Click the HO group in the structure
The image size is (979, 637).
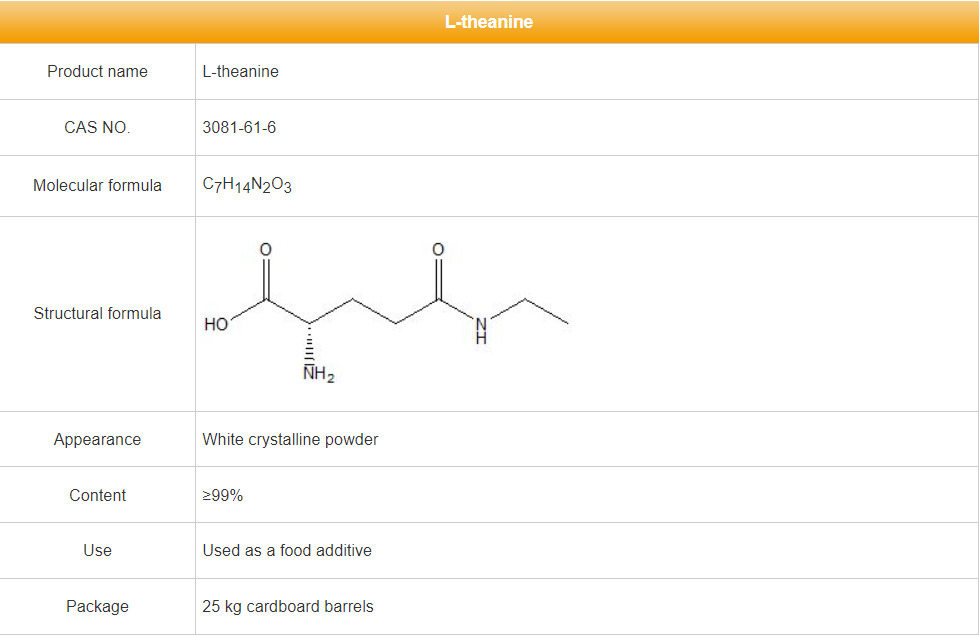(216, 325)
